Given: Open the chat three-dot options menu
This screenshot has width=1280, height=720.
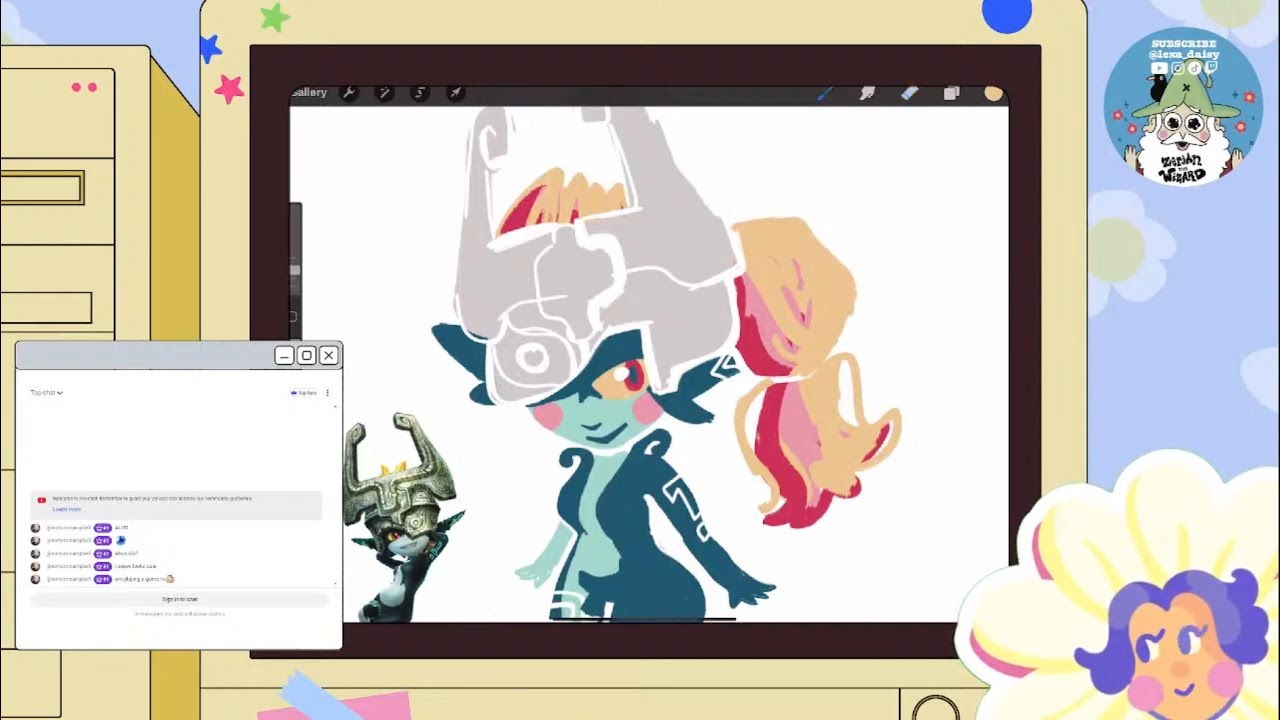Looking at the screenshot, I should click(327, 393).
